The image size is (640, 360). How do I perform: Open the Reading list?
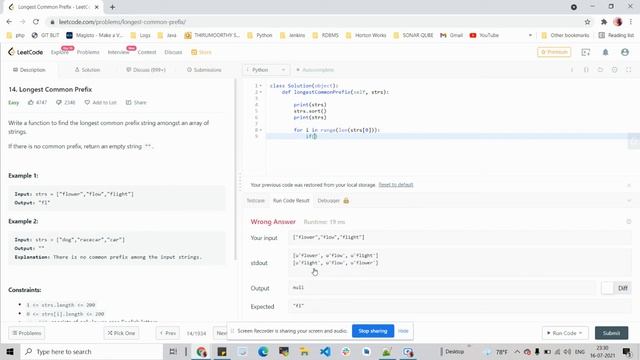click(616, 36)
